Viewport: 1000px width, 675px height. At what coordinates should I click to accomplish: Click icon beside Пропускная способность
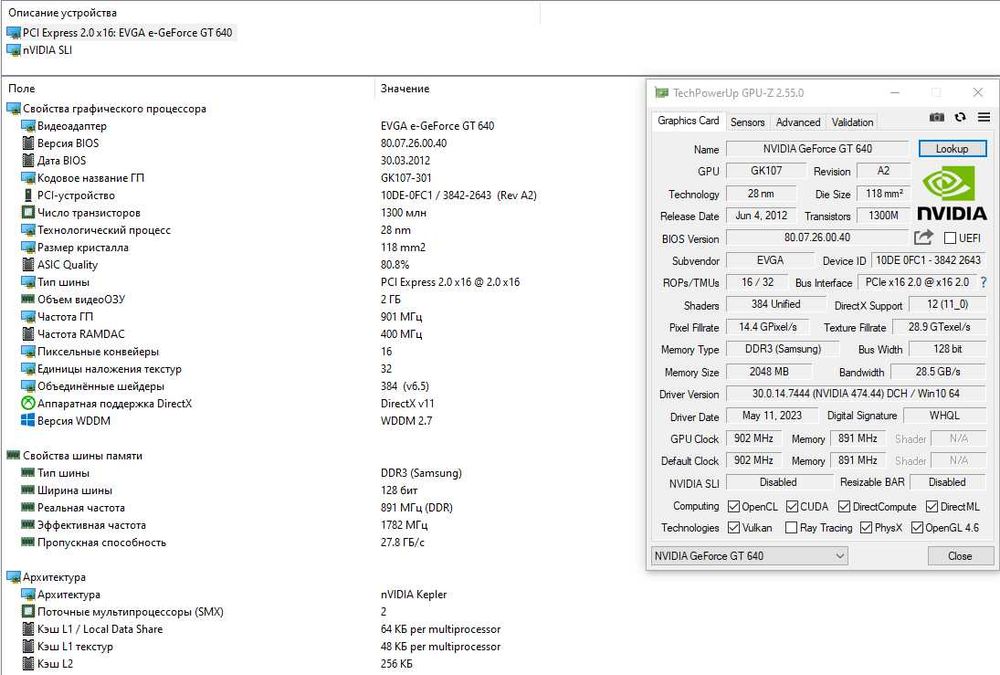(28, 542)
